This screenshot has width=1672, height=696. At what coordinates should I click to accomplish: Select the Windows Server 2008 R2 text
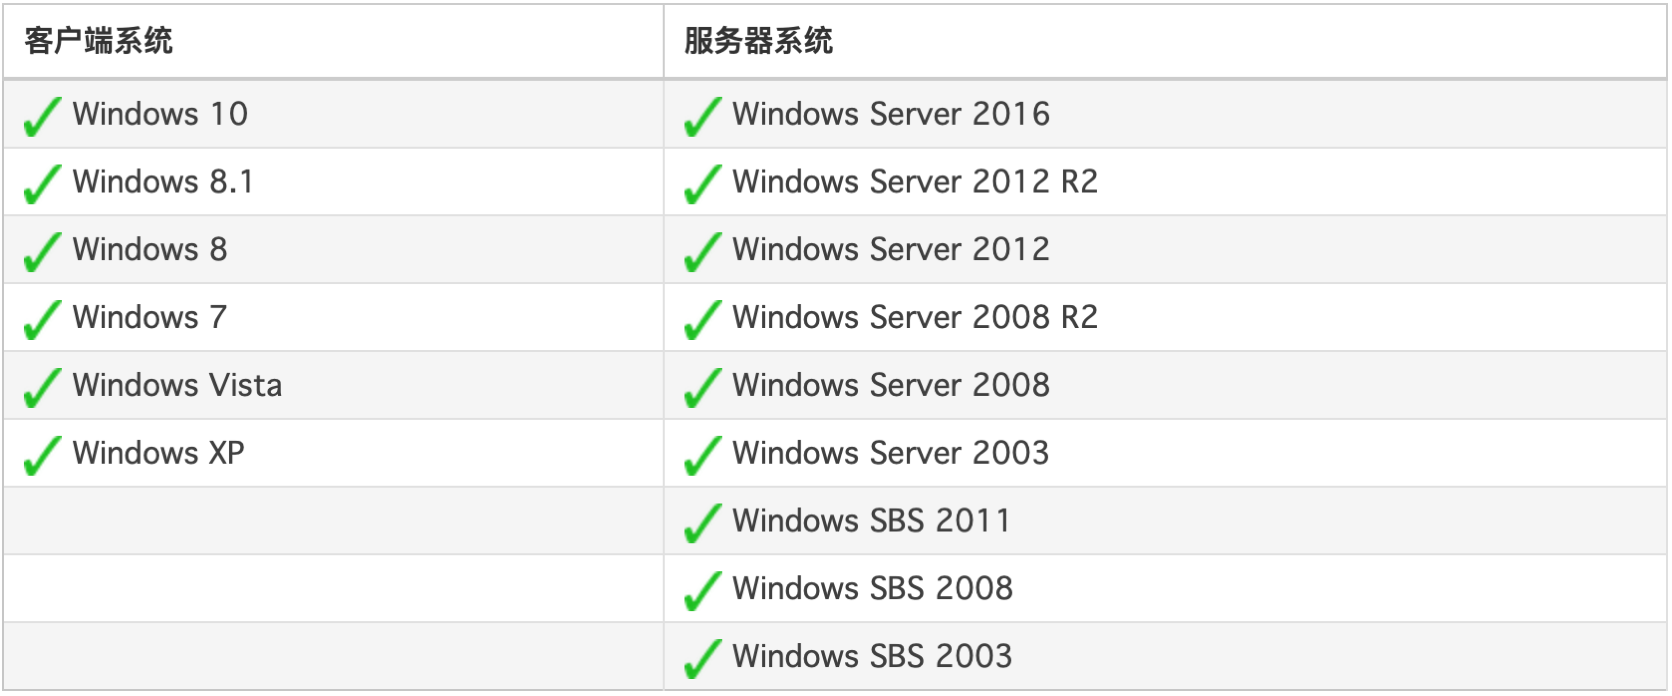coord(915,317)
